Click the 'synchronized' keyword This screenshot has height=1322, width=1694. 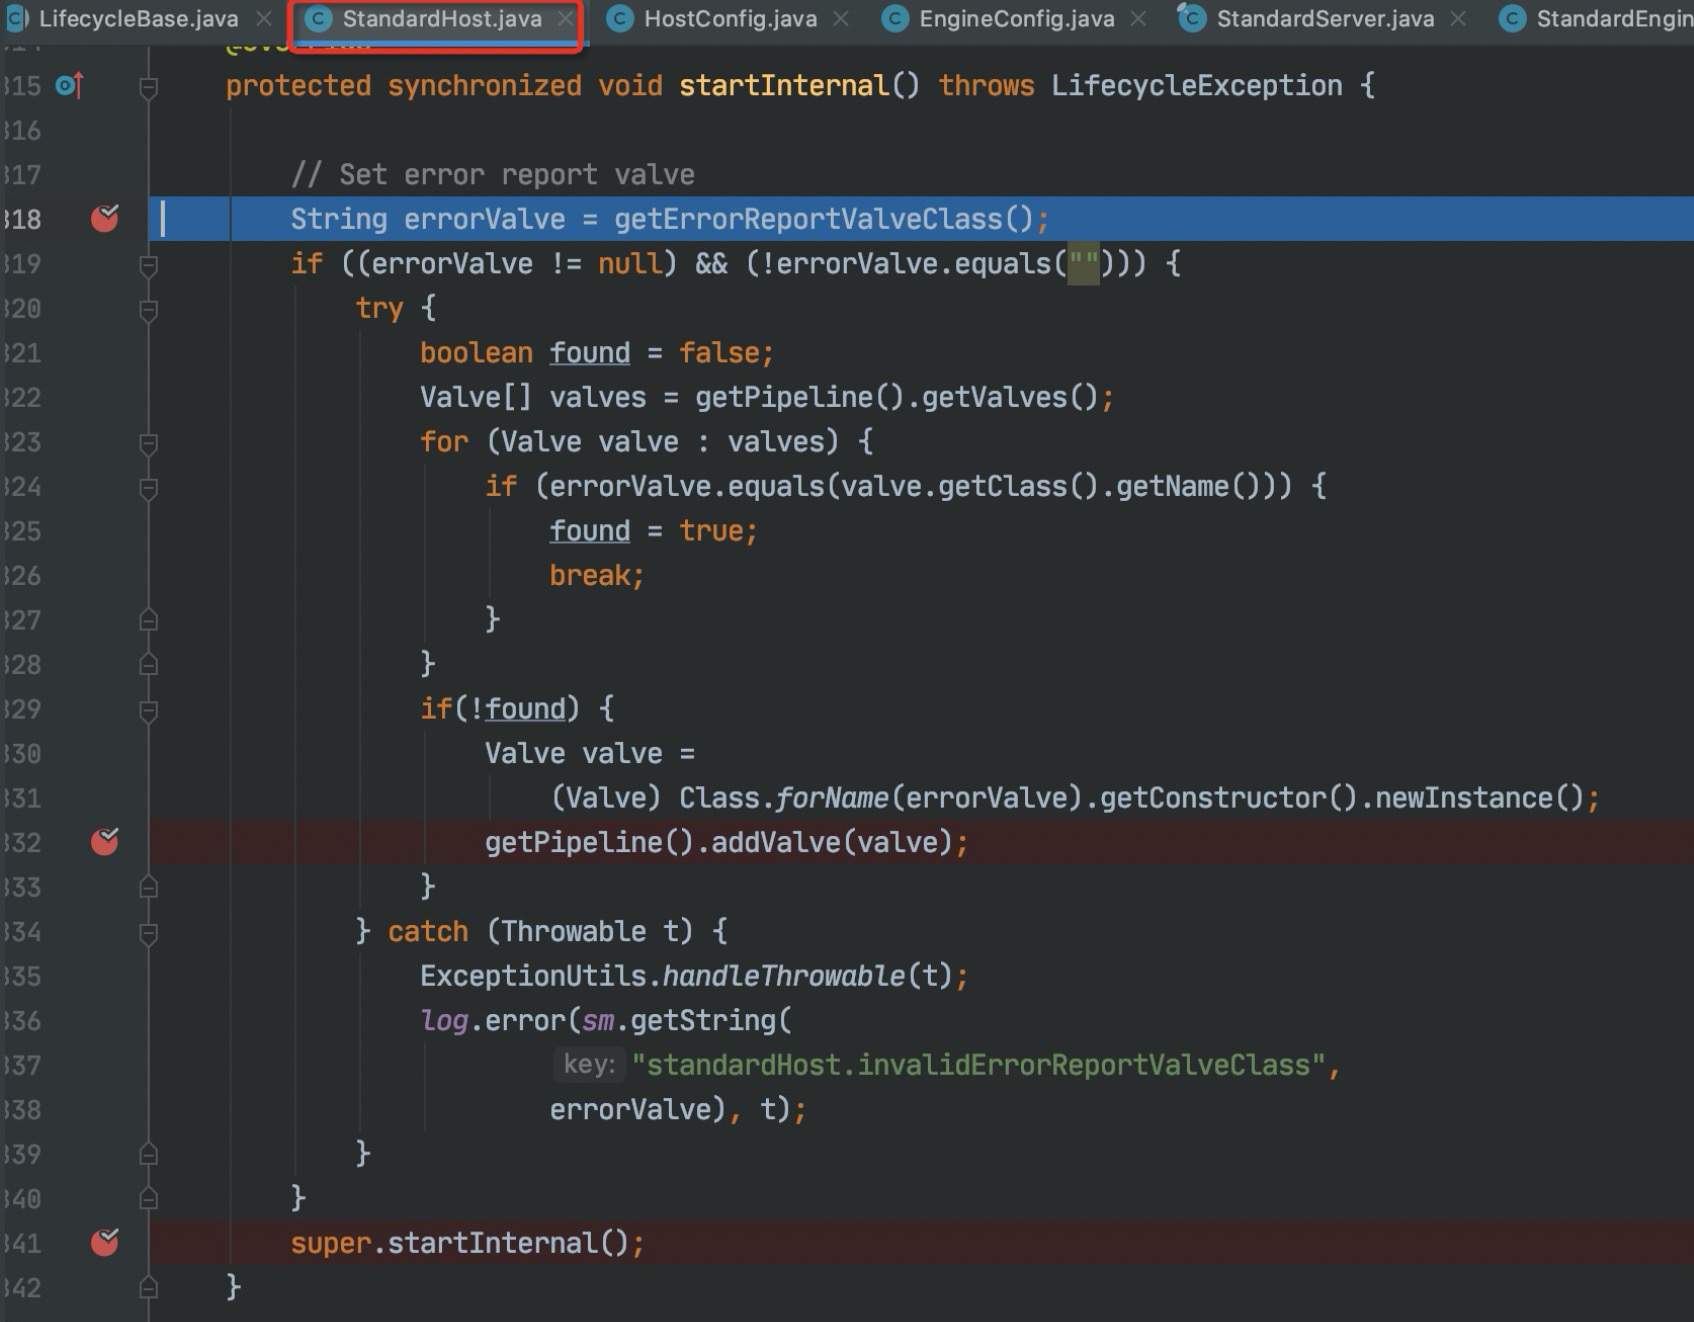click(x=484, y=86)
